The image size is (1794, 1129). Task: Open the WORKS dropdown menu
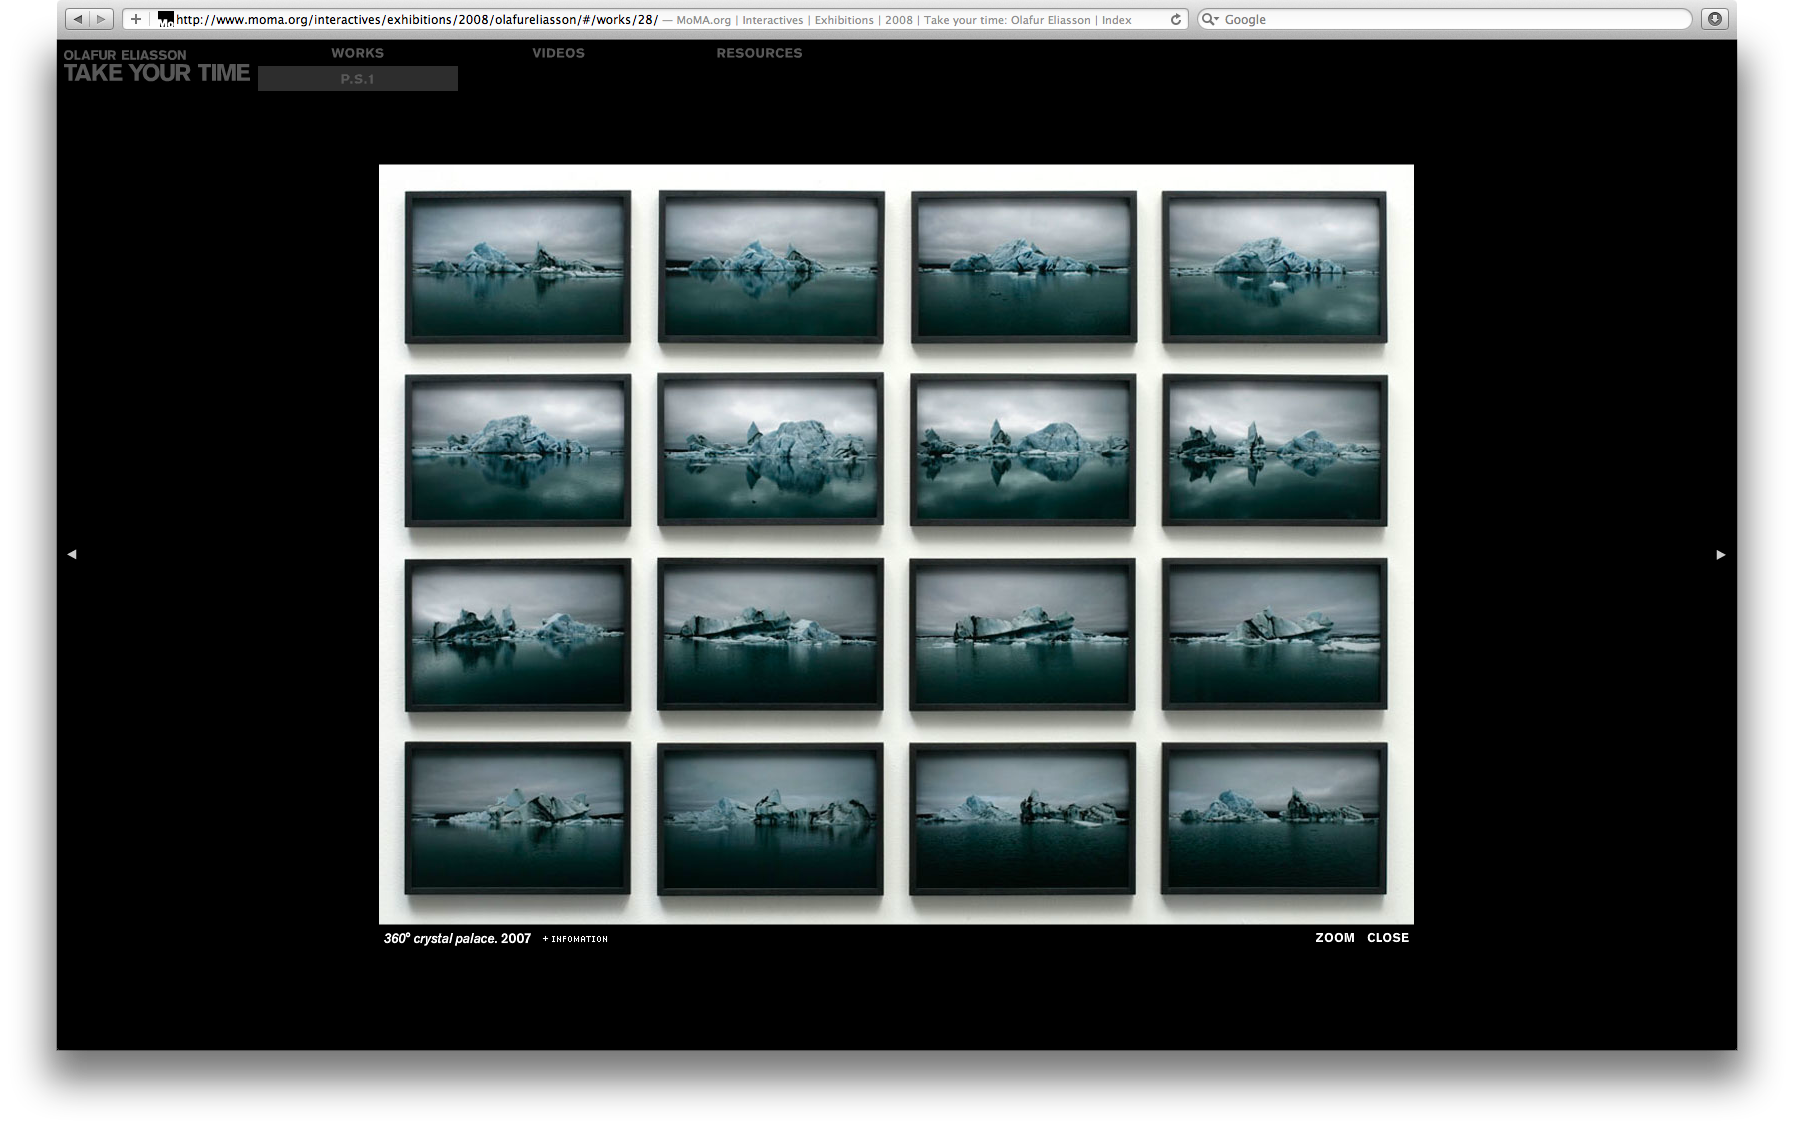357,53
